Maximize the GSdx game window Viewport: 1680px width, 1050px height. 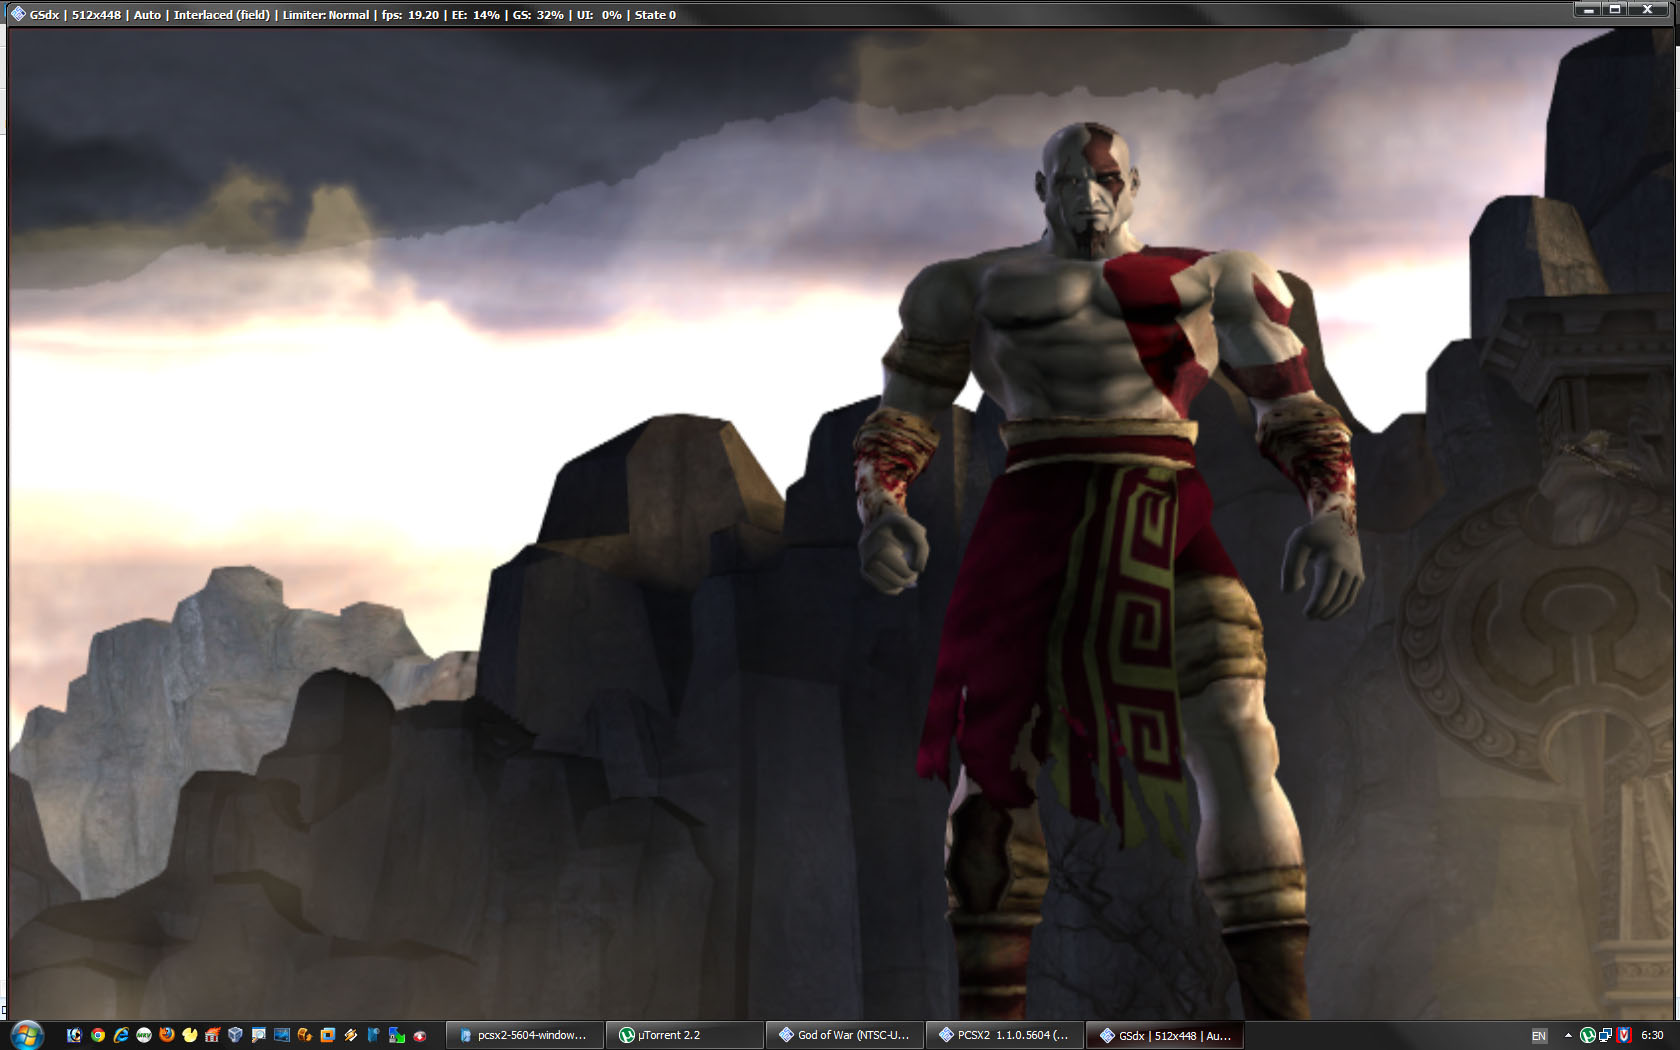[1615, 9]
